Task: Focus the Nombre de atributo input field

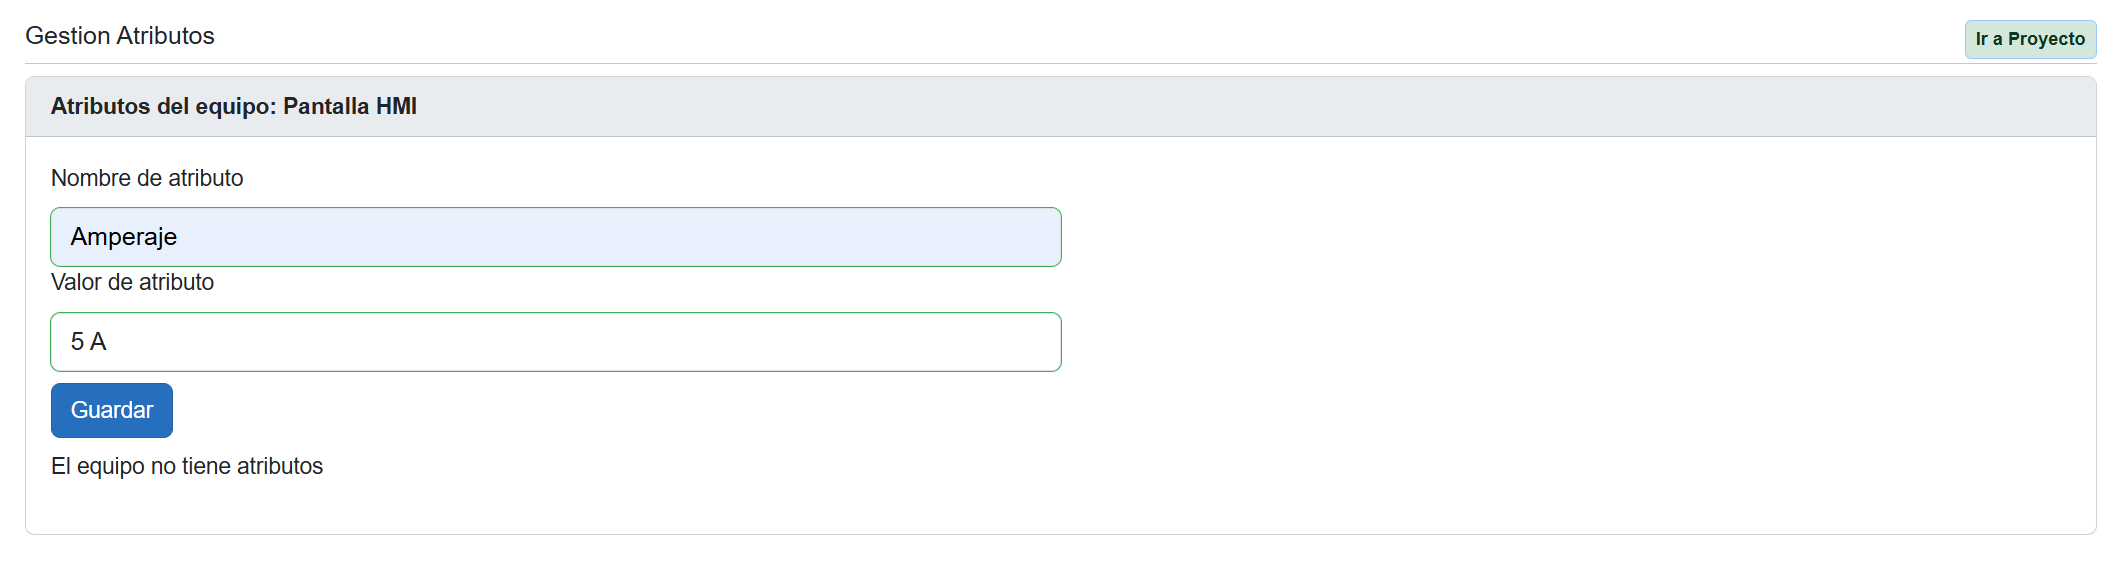Action: pyautogui.click(x=555, y=237)
